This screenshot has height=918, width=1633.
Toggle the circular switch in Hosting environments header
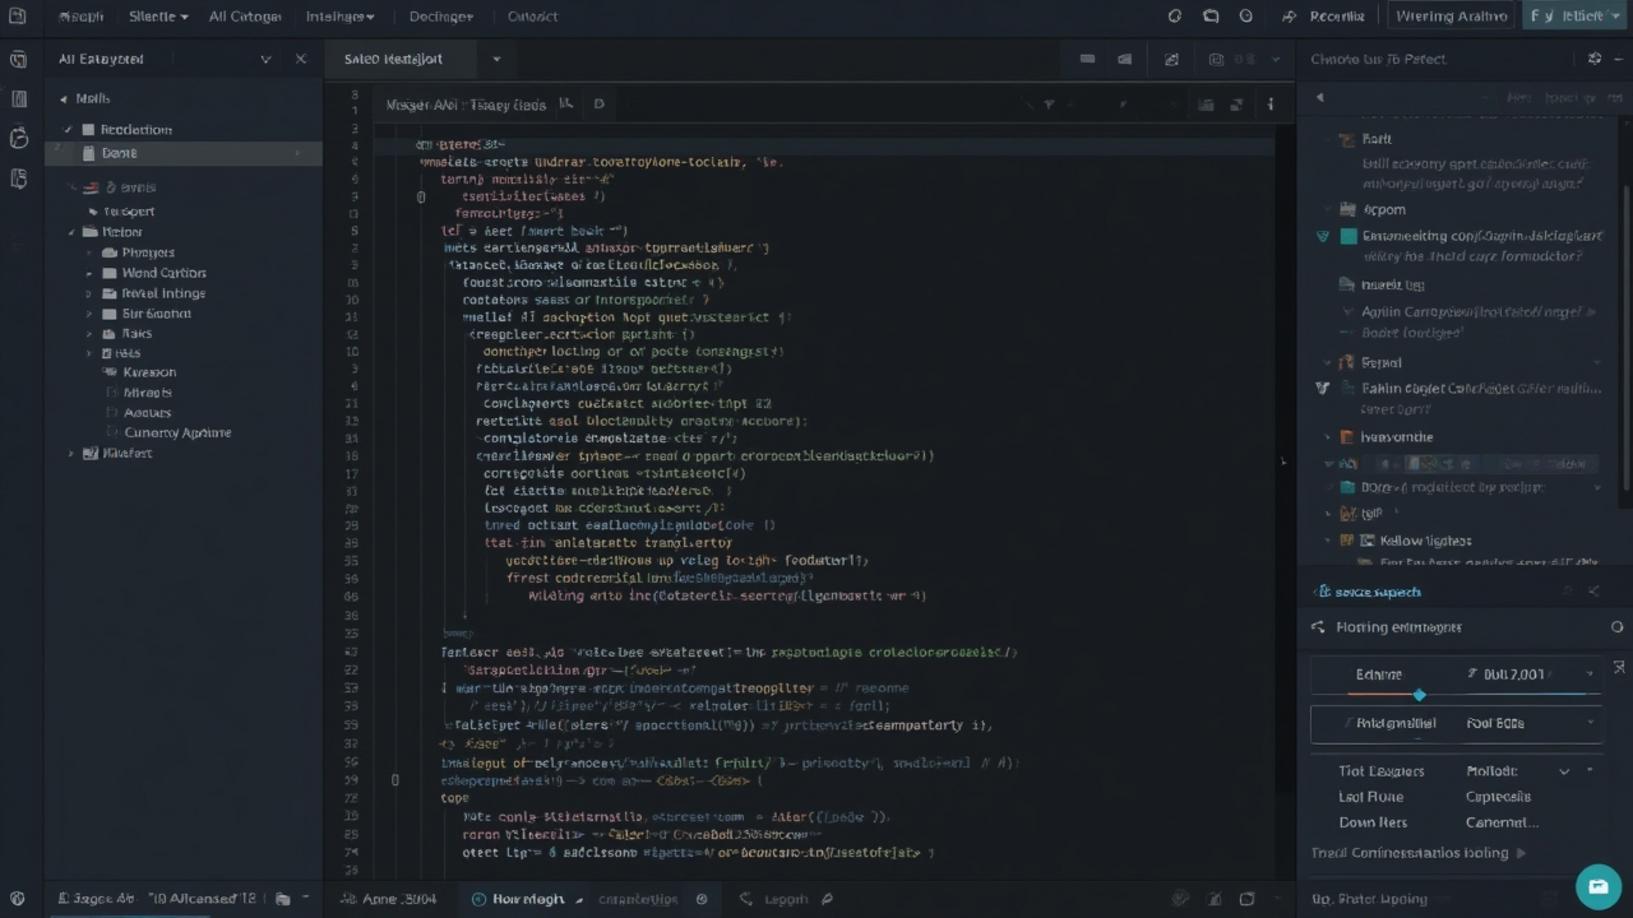(x=1618, y=627)
